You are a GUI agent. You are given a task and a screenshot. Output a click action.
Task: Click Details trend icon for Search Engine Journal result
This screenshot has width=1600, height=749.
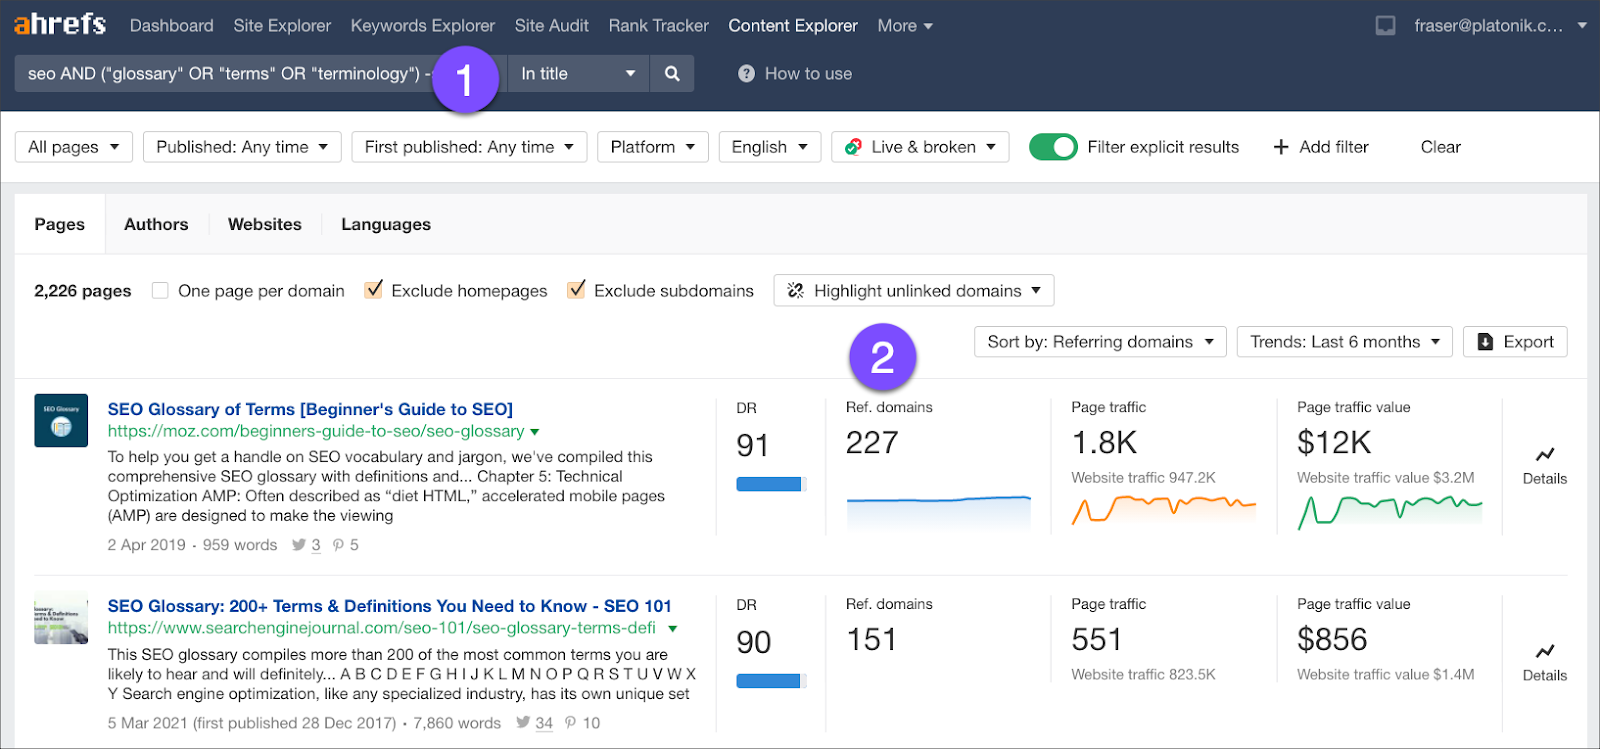click(1544, 652)
